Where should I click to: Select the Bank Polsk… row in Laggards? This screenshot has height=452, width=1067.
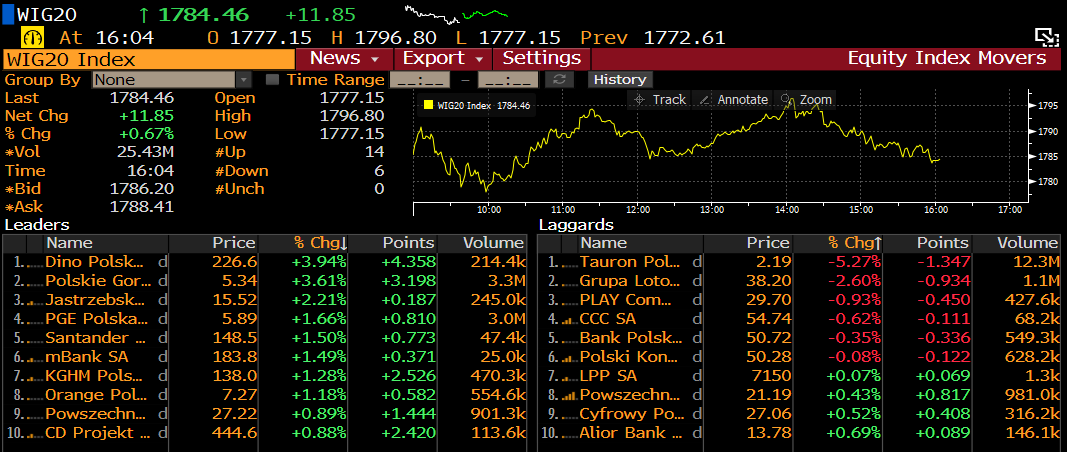(799, 338)
